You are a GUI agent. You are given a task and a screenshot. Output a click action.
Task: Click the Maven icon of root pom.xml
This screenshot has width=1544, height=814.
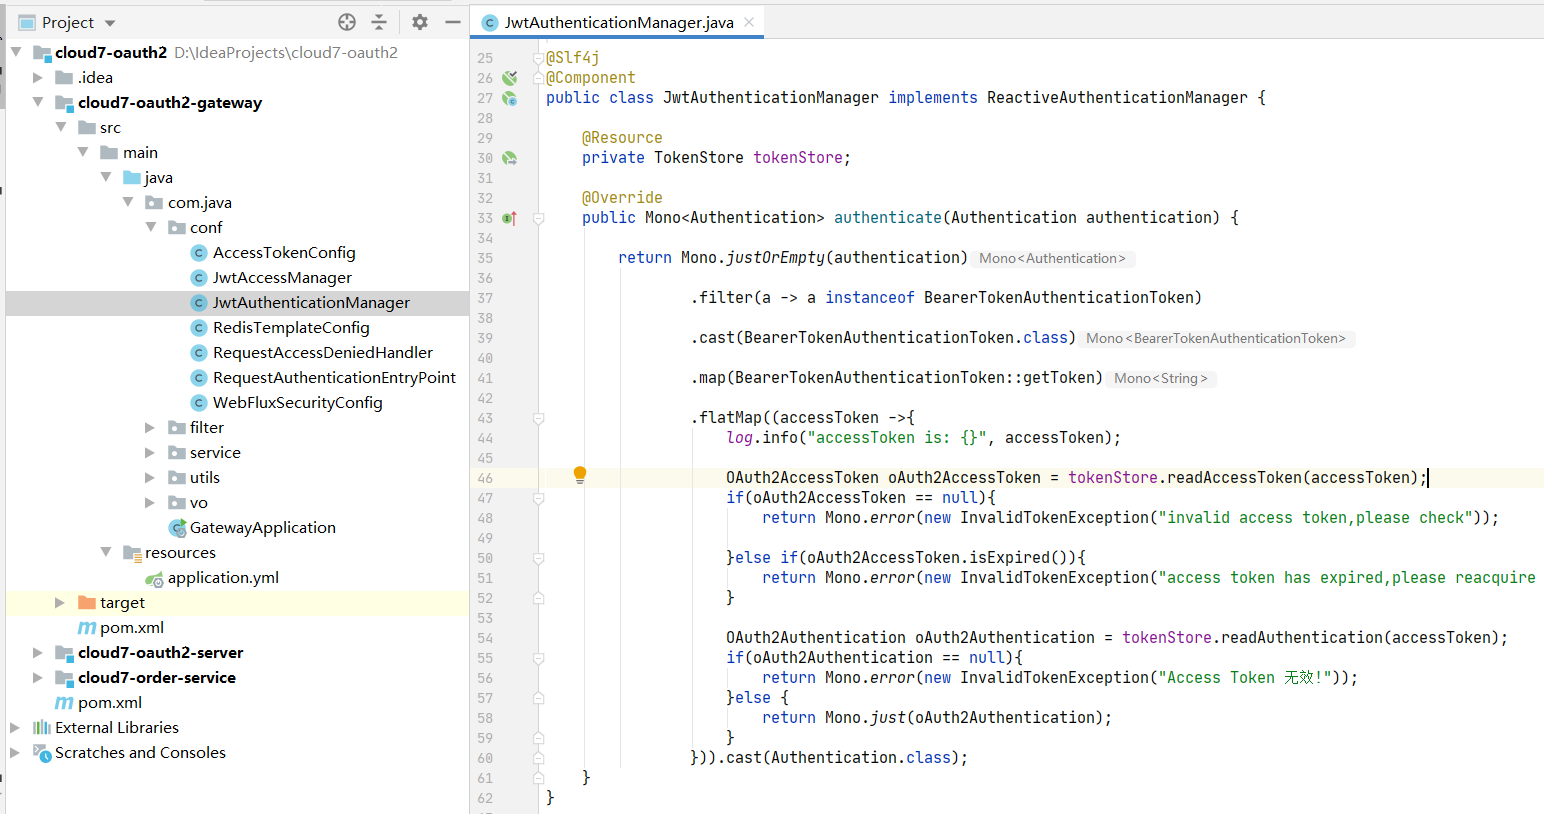tap(64, 703)
